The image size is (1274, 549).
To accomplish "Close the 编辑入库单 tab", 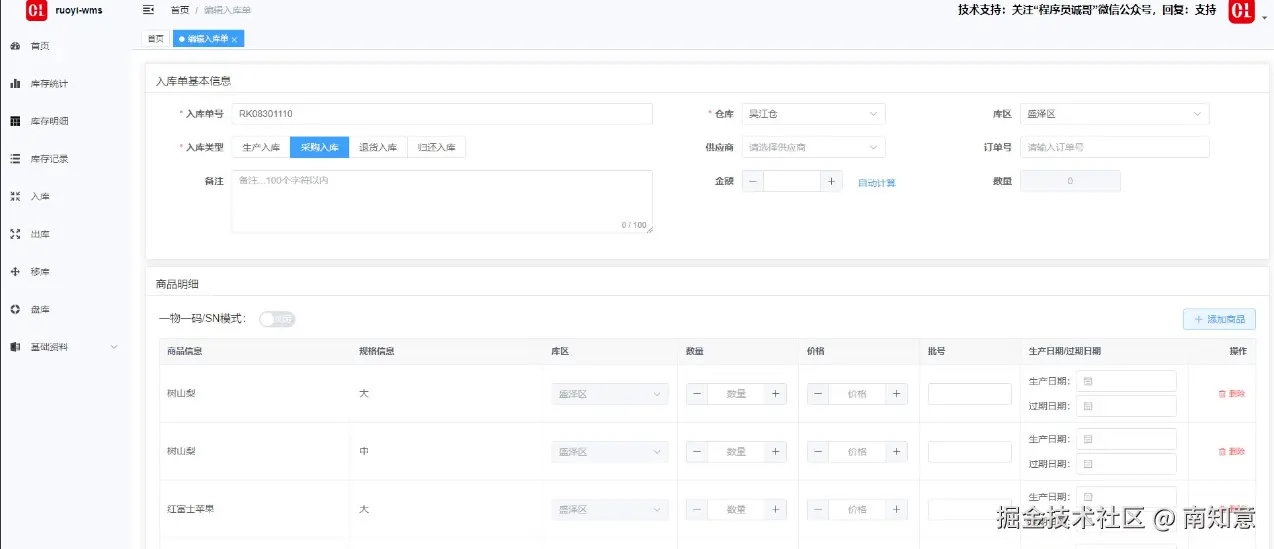I will tap(234, 39).
